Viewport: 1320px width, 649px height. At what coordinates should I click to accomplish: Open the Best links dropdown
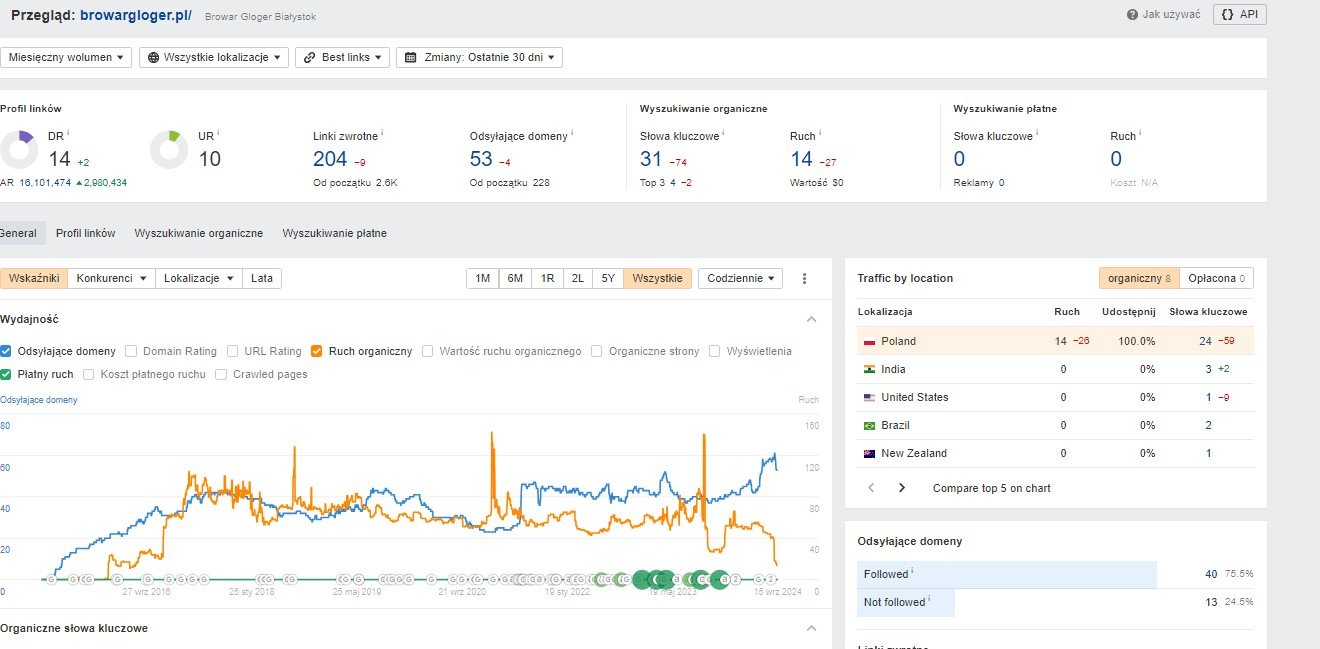(342, 58)
